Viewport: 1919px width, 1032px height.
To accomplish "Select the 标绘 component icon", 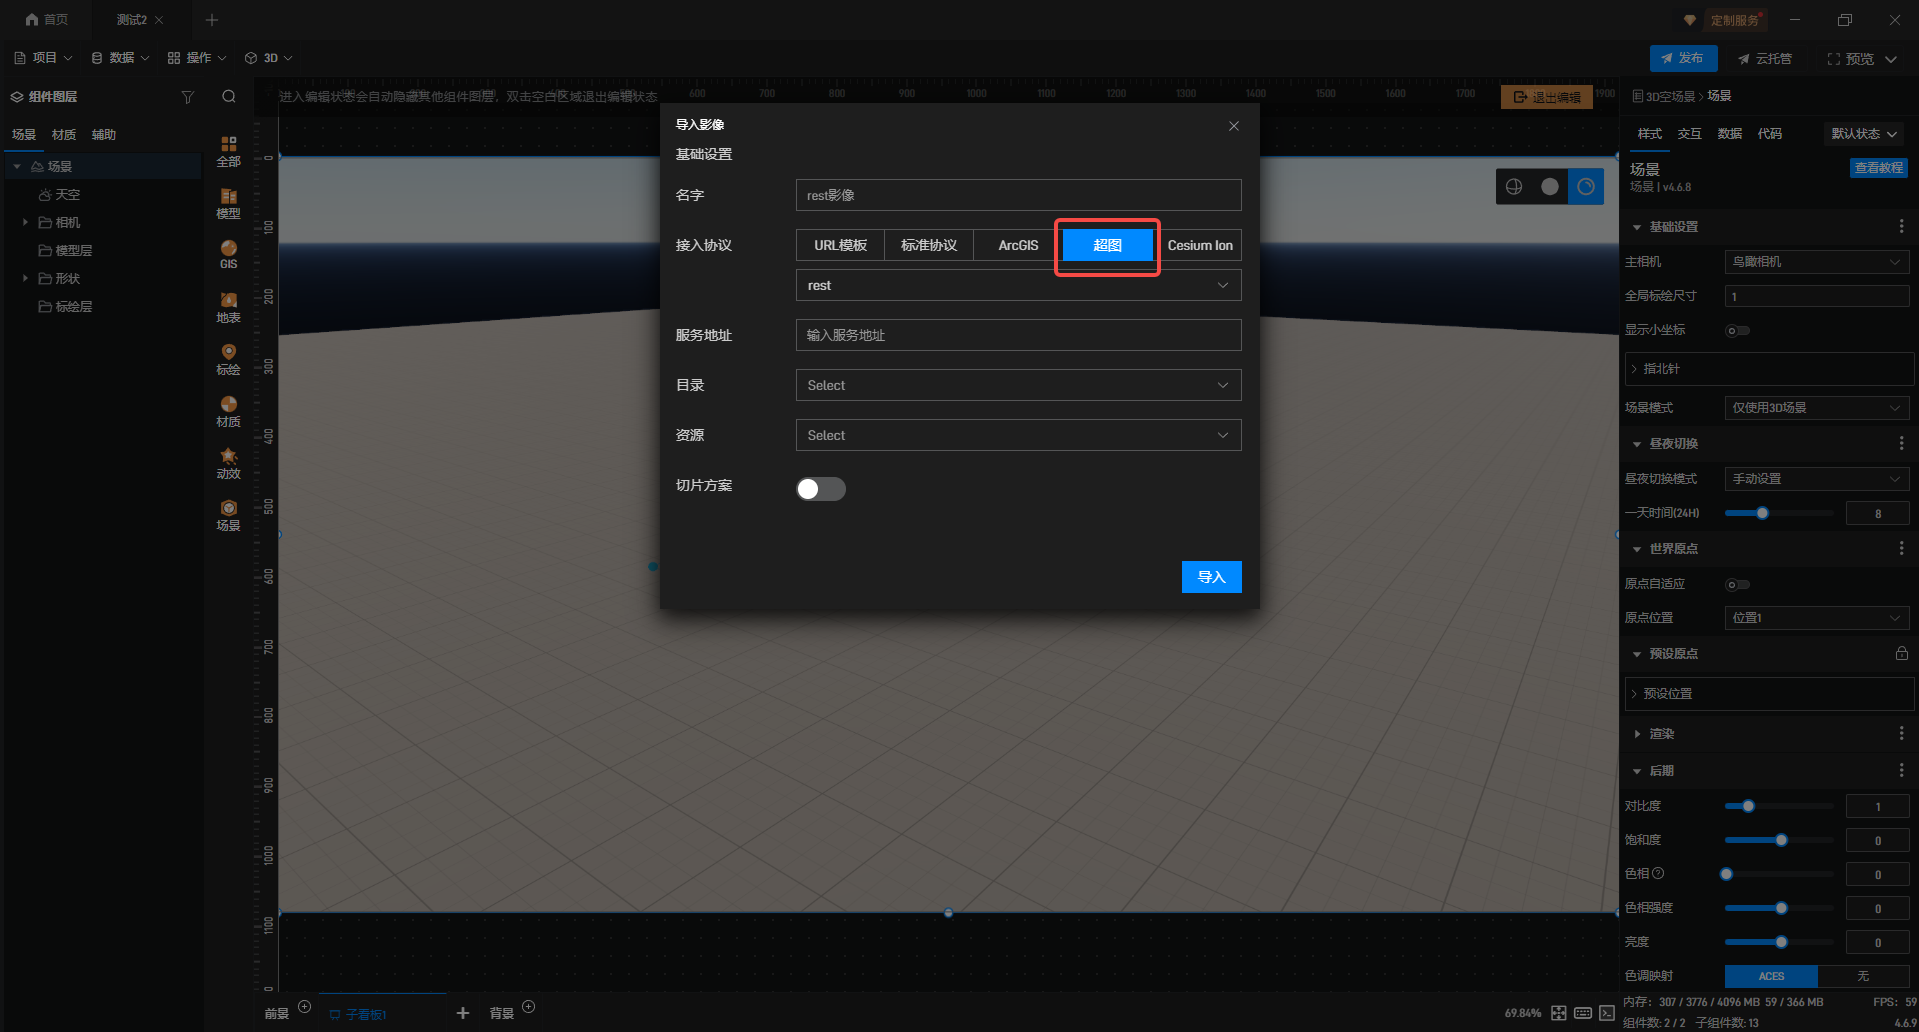I will [x=228, y=359].
